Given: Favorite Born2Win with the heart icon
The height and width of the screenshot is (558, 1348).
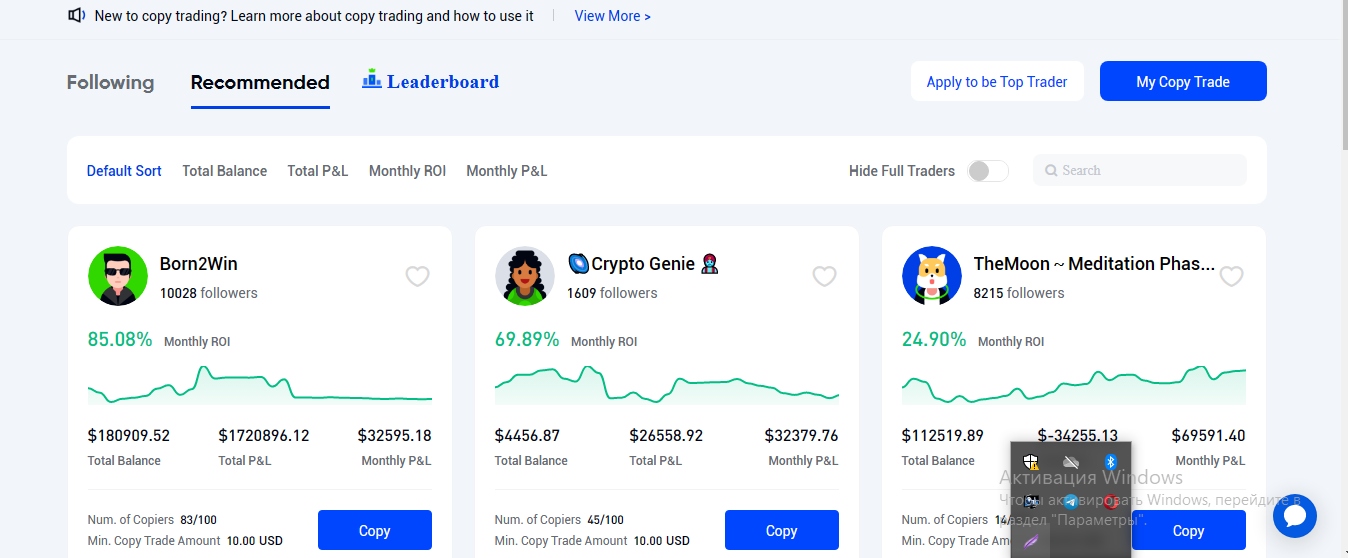Looking at the screenshot, I should (x=417, y=276).
